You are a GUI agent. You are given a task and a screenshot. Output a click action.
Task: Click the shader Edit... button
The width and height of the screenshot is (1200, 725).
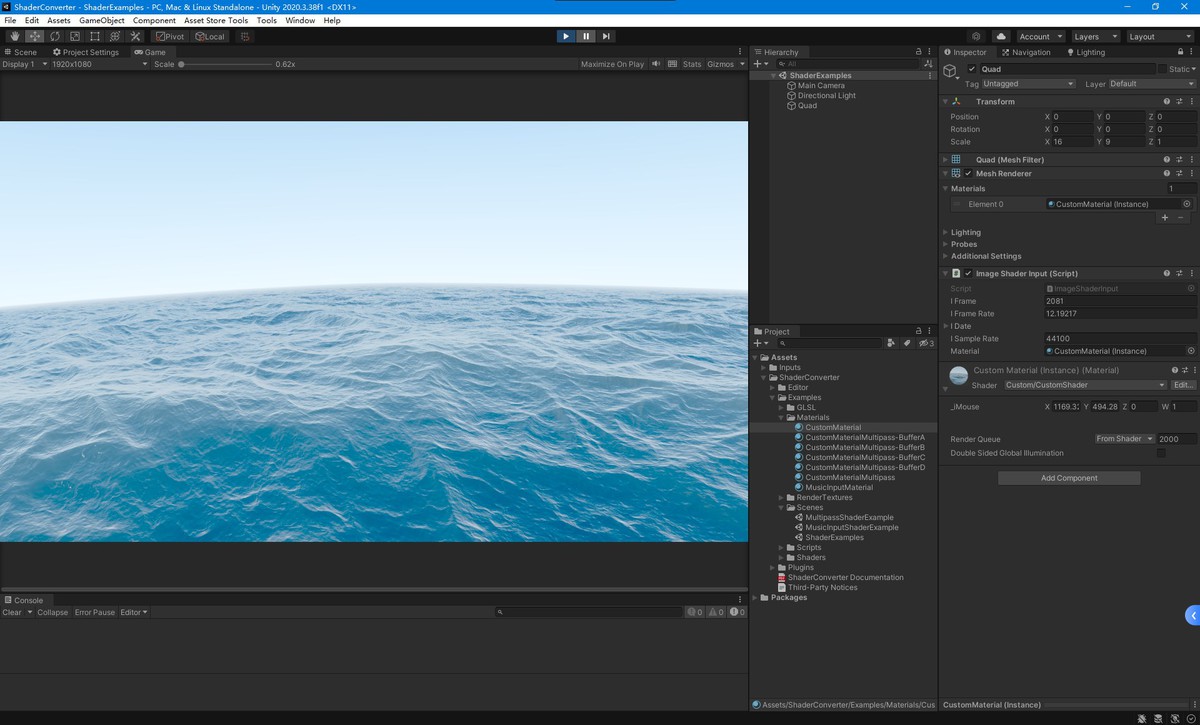(1183, 385)
